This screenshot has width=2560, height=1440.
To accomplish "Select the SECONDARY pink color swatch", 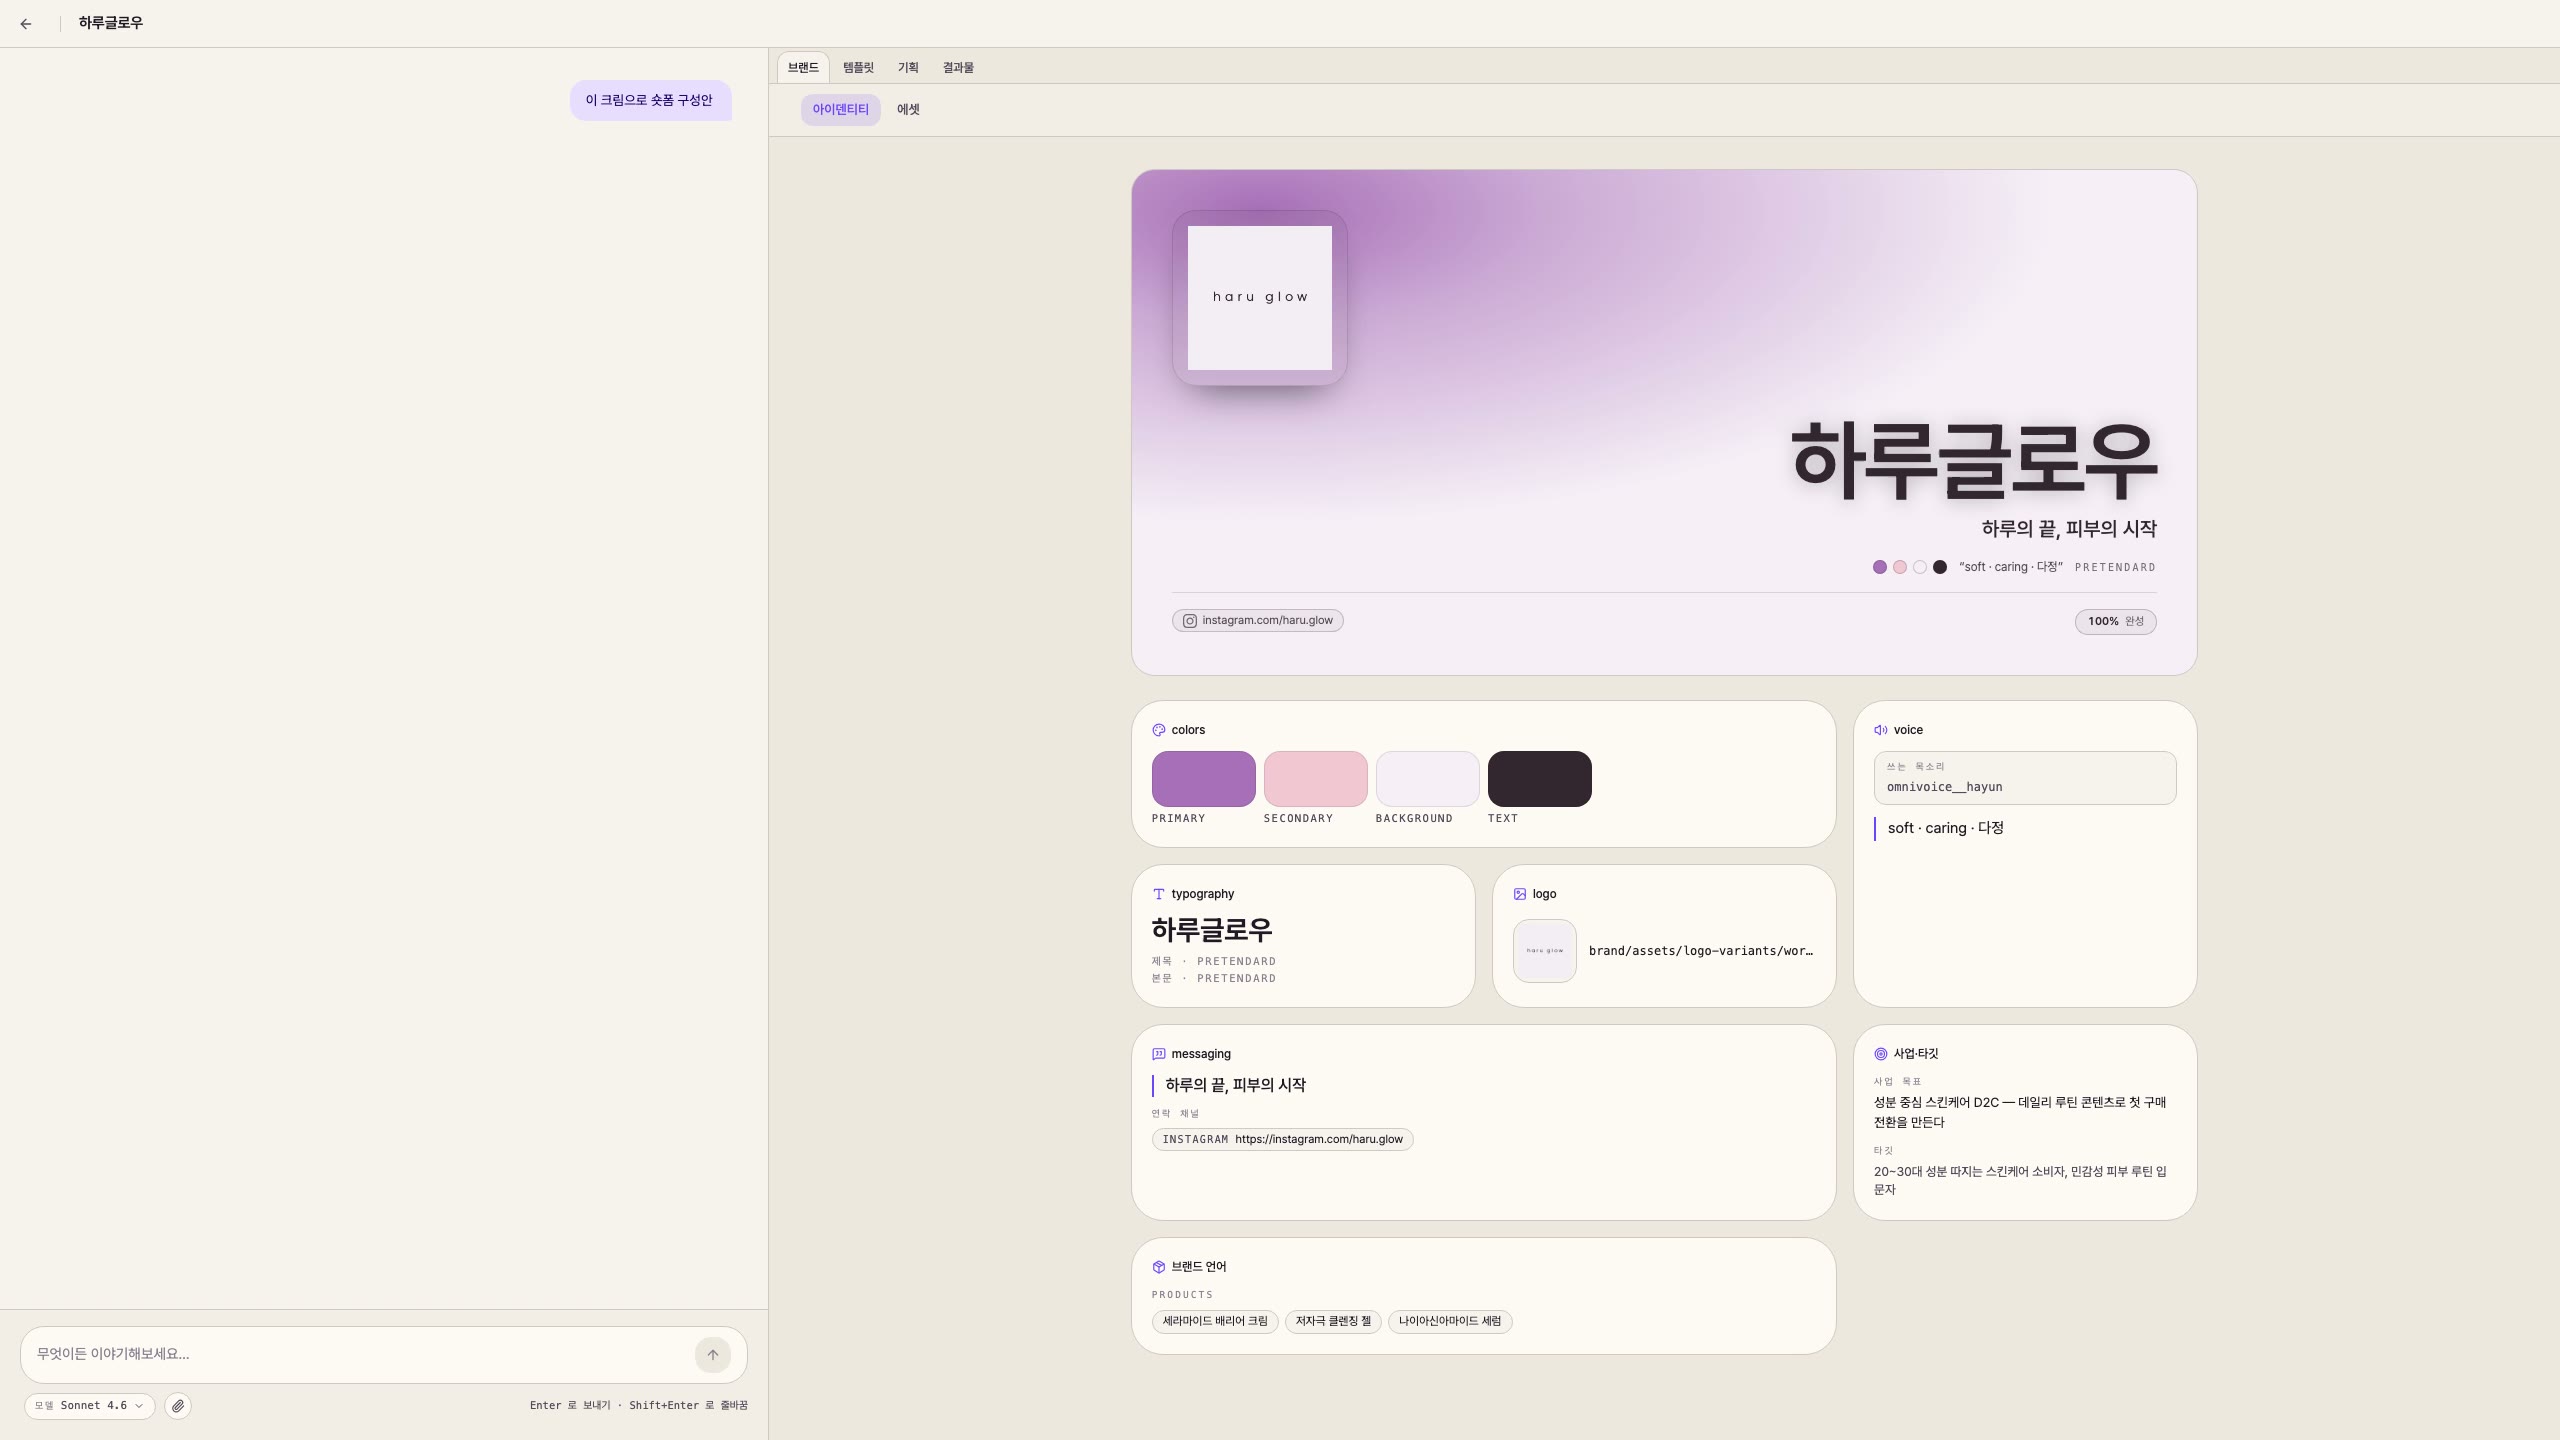I will (1316, 779).
